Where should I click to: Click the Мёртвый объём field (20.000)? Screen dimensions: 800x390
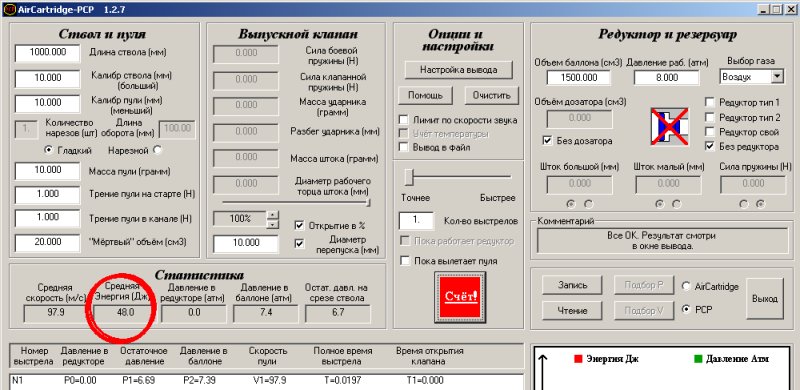(47, 243)
